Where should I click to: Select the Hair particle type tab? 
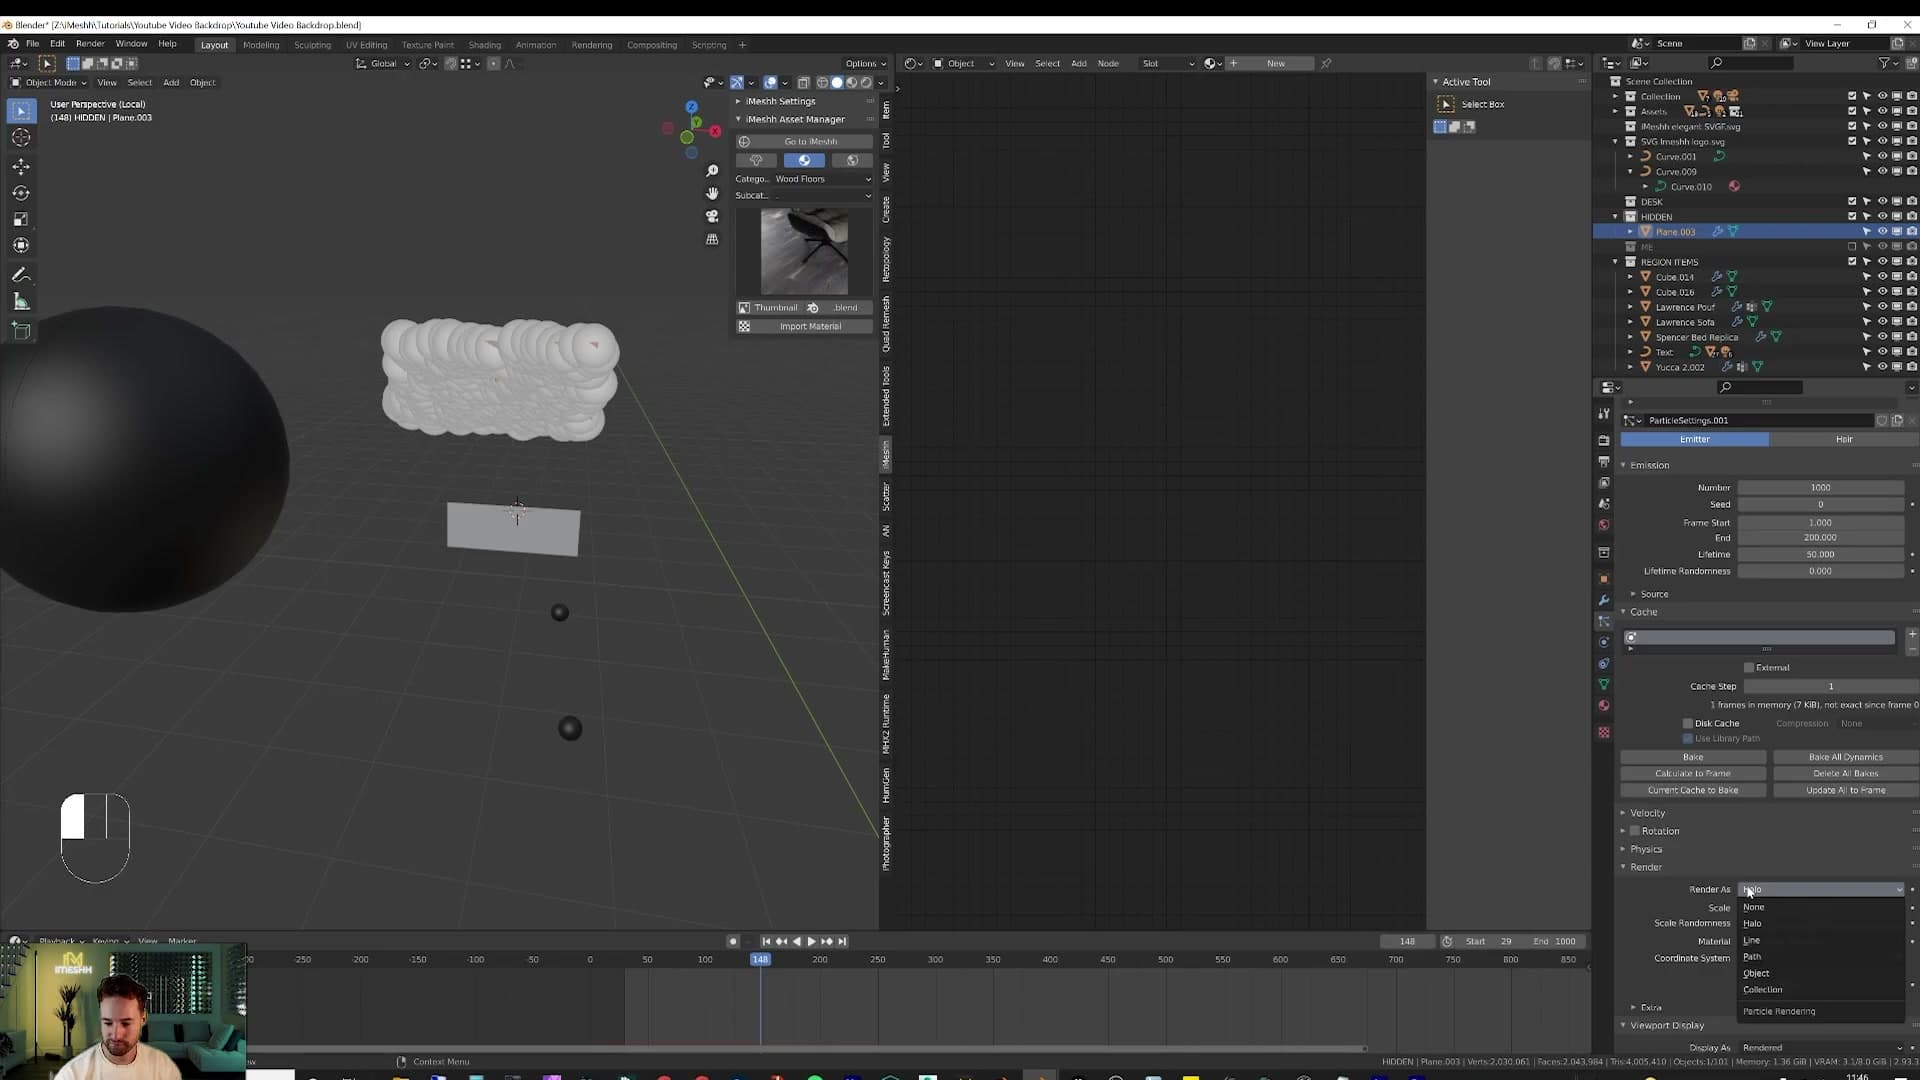coord(1843,439)
